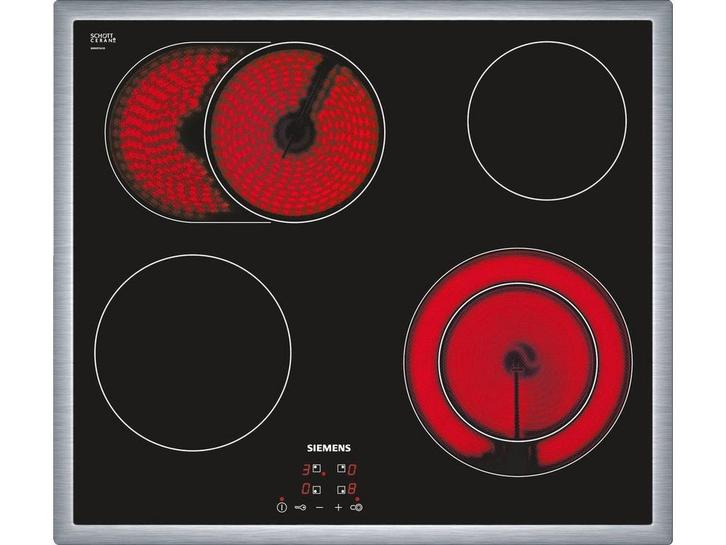This screenshot has height=545, width=726.
Task: Select the front-right cooking zone icon
Action: (x=341, y=489)
